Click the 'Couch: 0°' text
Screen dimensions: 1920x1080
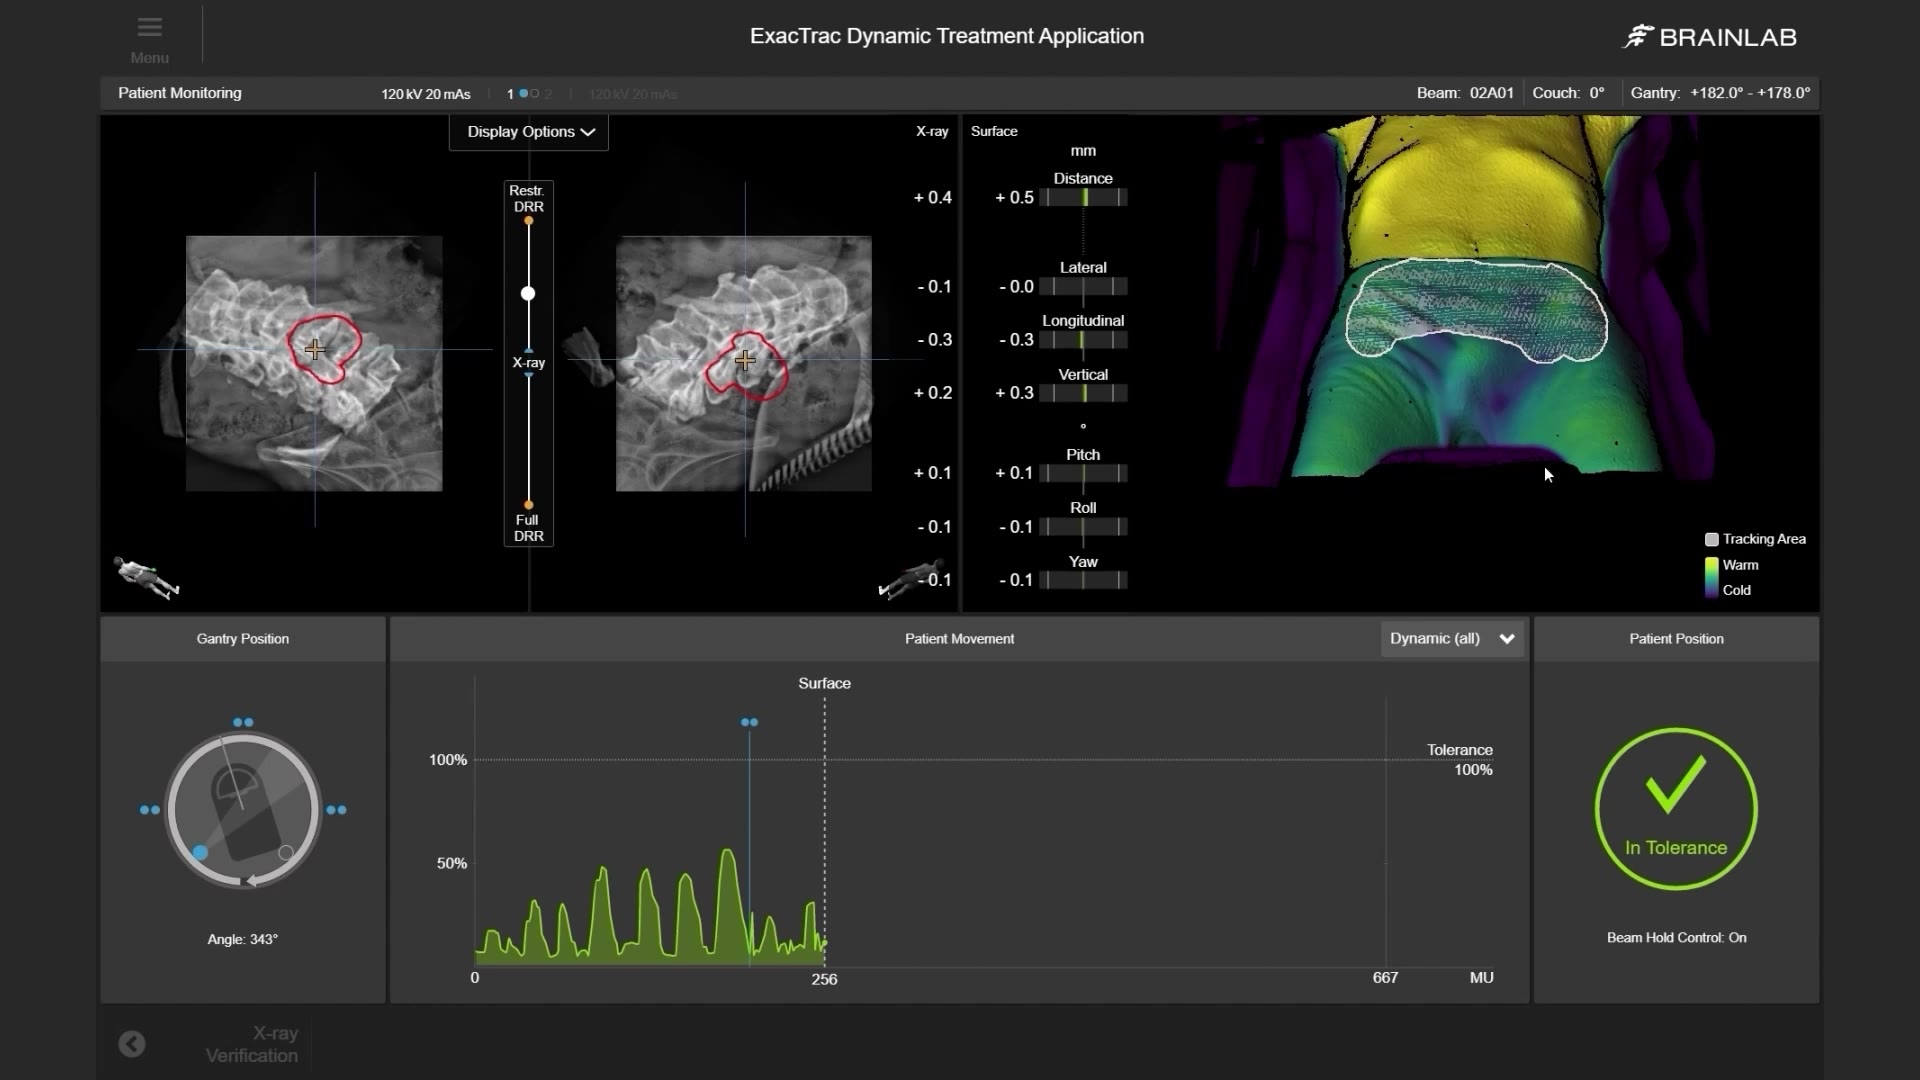pyautogui.click(x=1568, y=93)
